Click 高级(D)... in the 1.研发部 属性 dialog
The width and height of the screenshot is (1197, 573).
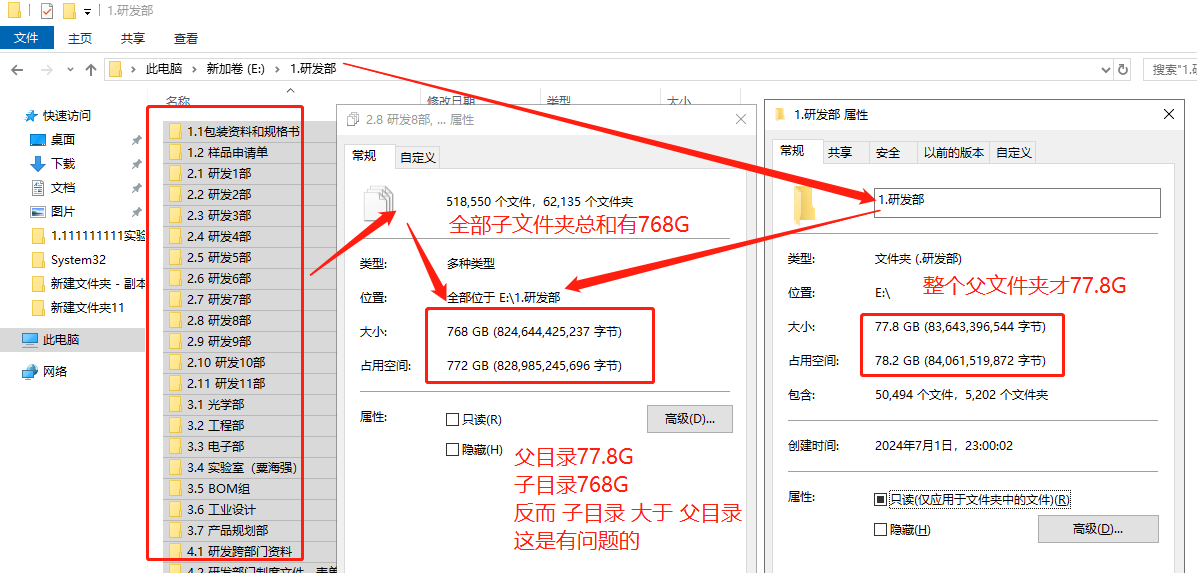click(1098, 529)
